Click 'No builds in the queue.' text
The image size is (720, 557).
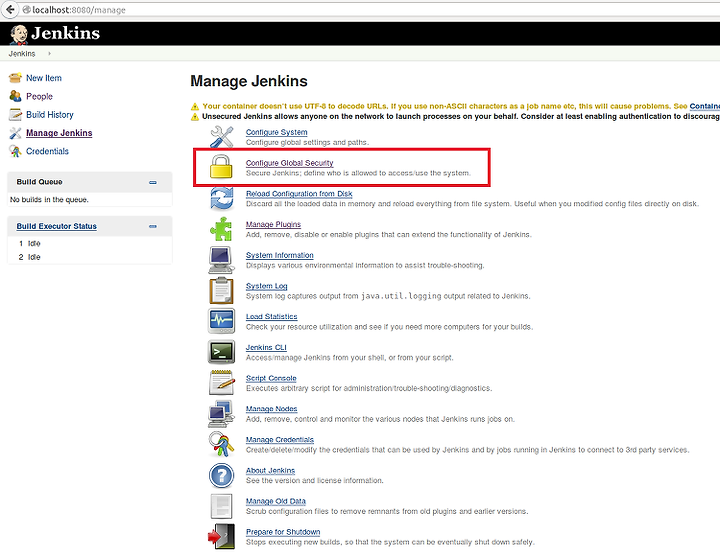tap(49, 200)
